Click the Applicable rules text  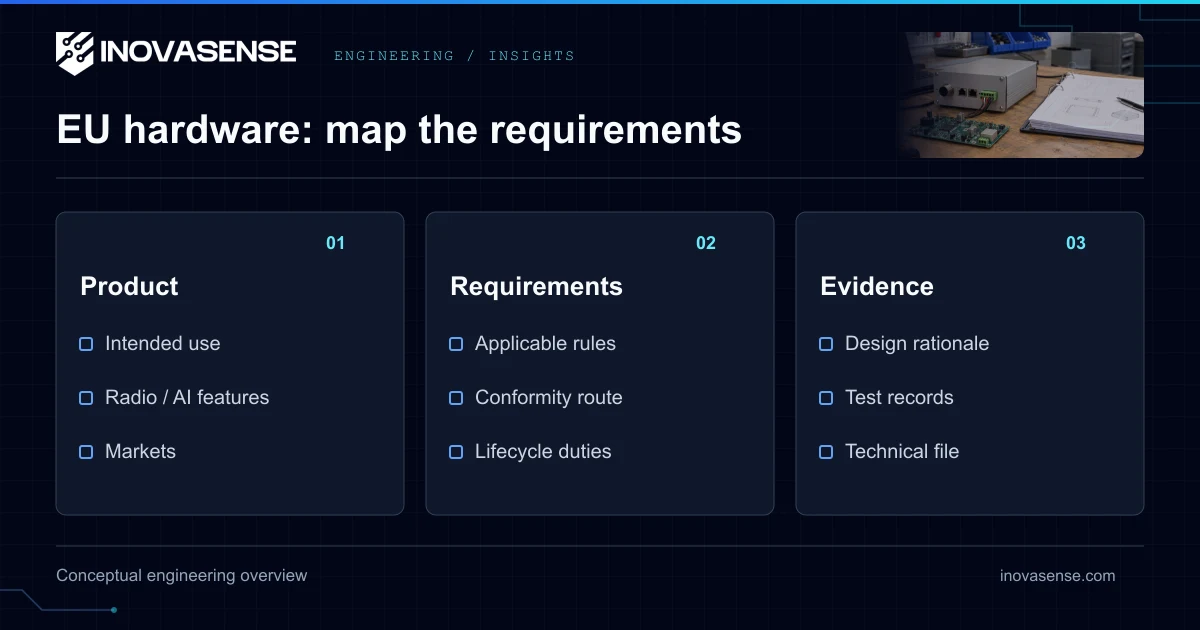click(545, 344)
